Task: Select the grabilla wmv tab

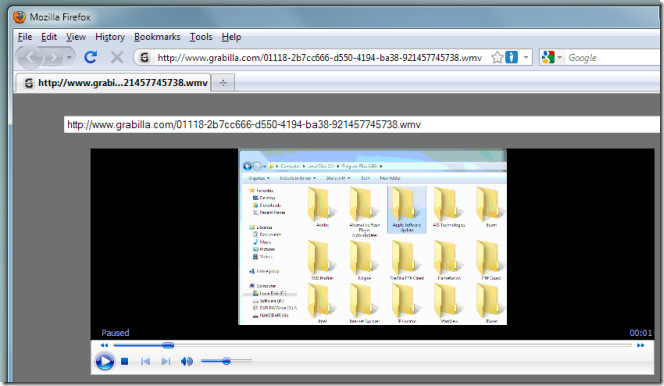Action: pos(113,83)
